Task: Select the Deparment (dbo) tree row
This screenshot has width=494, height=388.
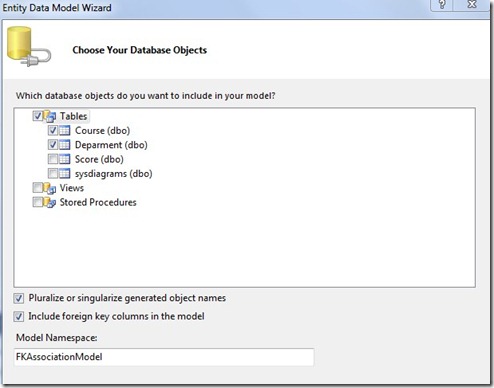Action: 111,145
